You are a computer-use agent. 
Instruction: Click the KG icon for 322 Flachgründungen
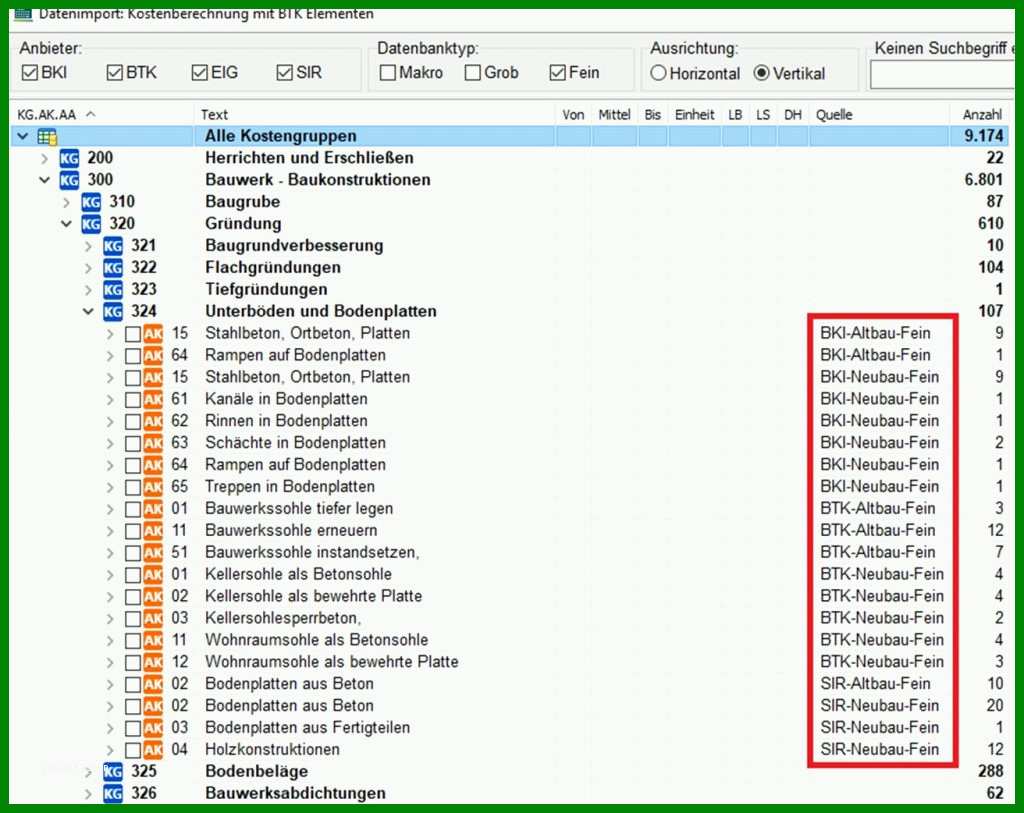pos(113,268)
